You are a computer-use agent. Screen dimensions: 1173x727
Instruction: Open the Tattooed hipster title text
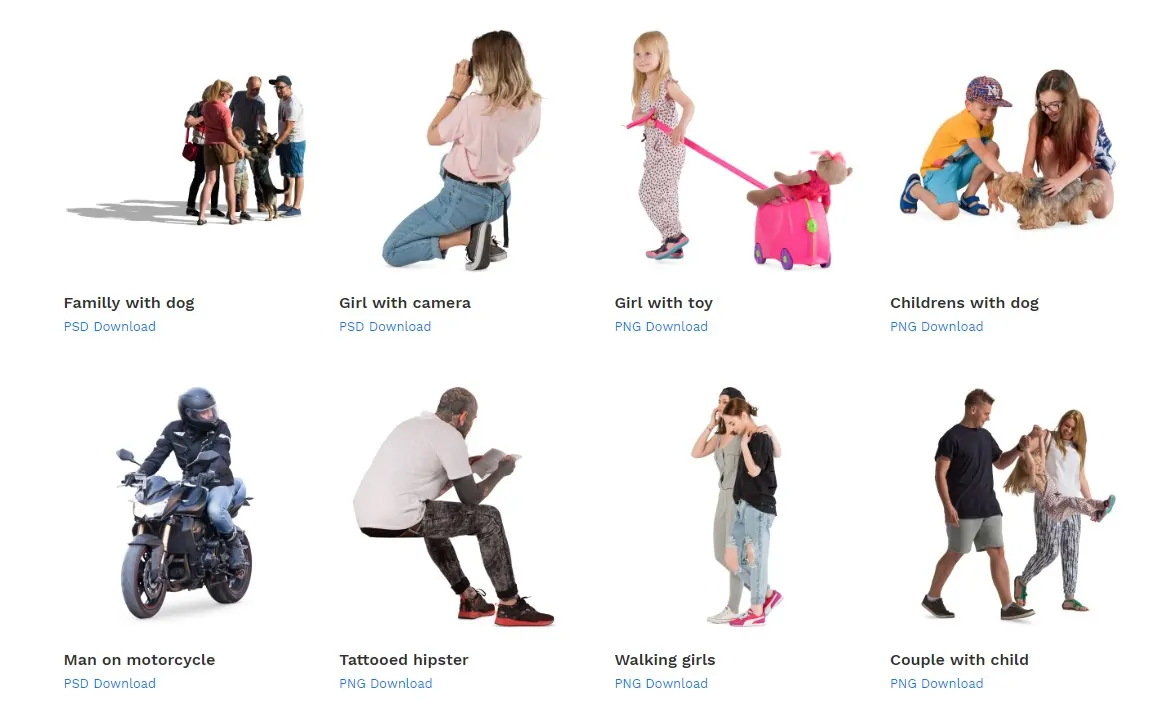(404, 660)
